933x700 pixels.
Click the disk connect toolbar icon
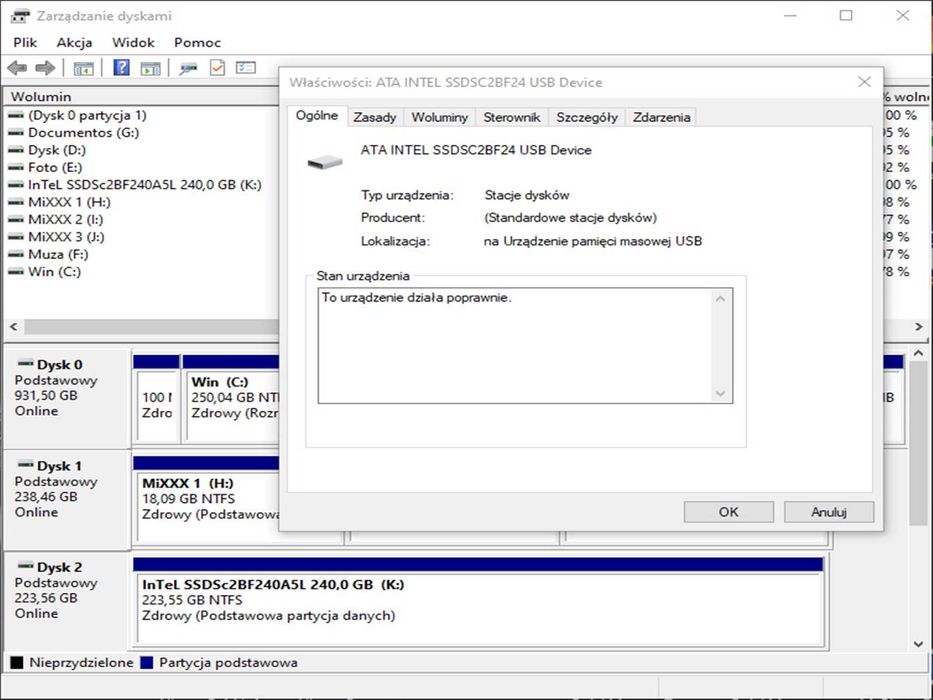189,68
